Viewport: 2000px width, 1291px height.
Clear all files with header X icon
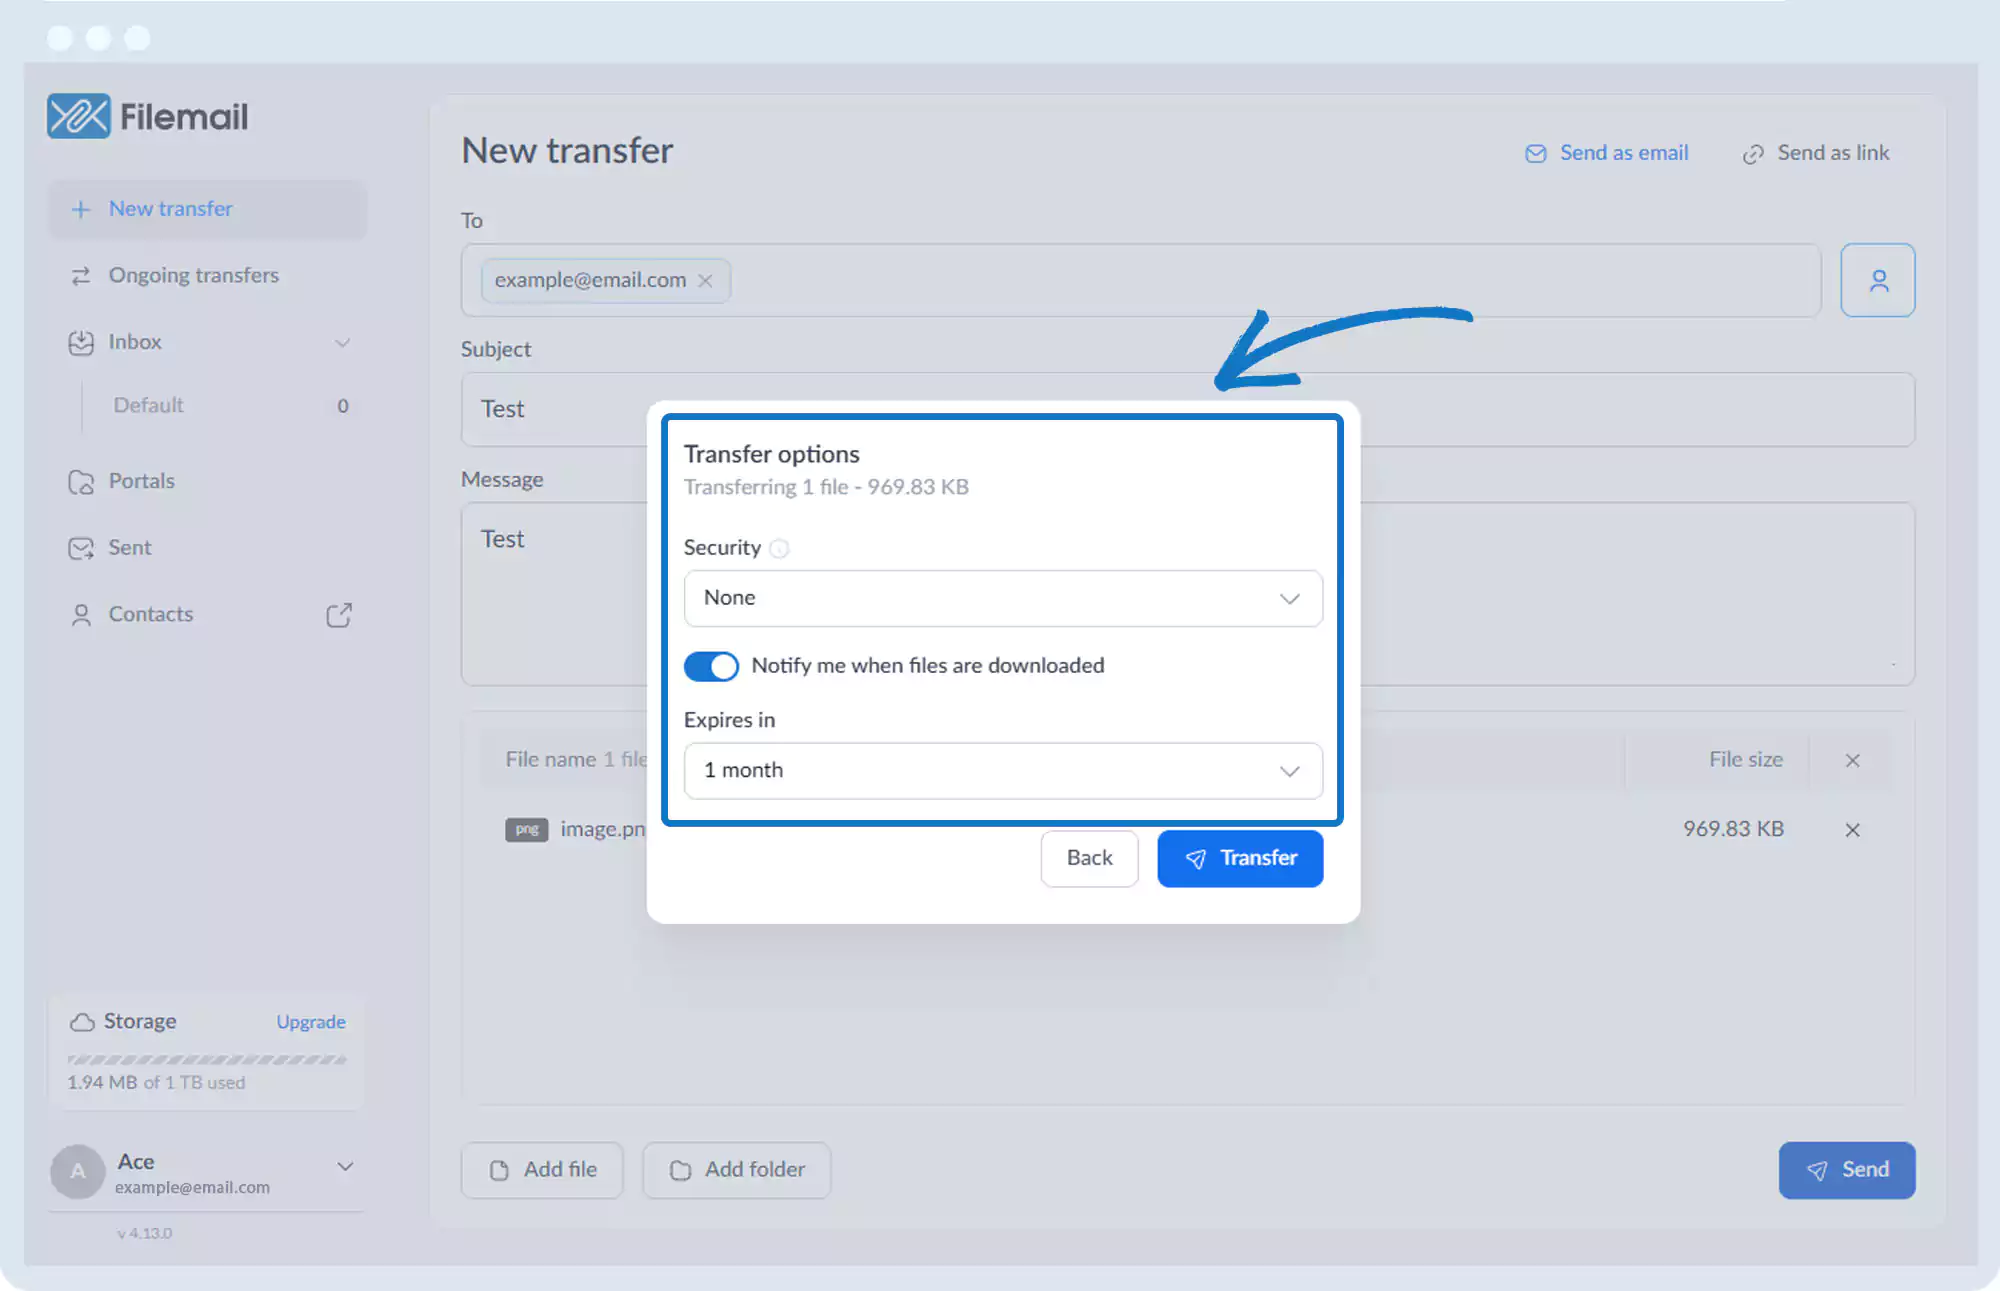1852,761
